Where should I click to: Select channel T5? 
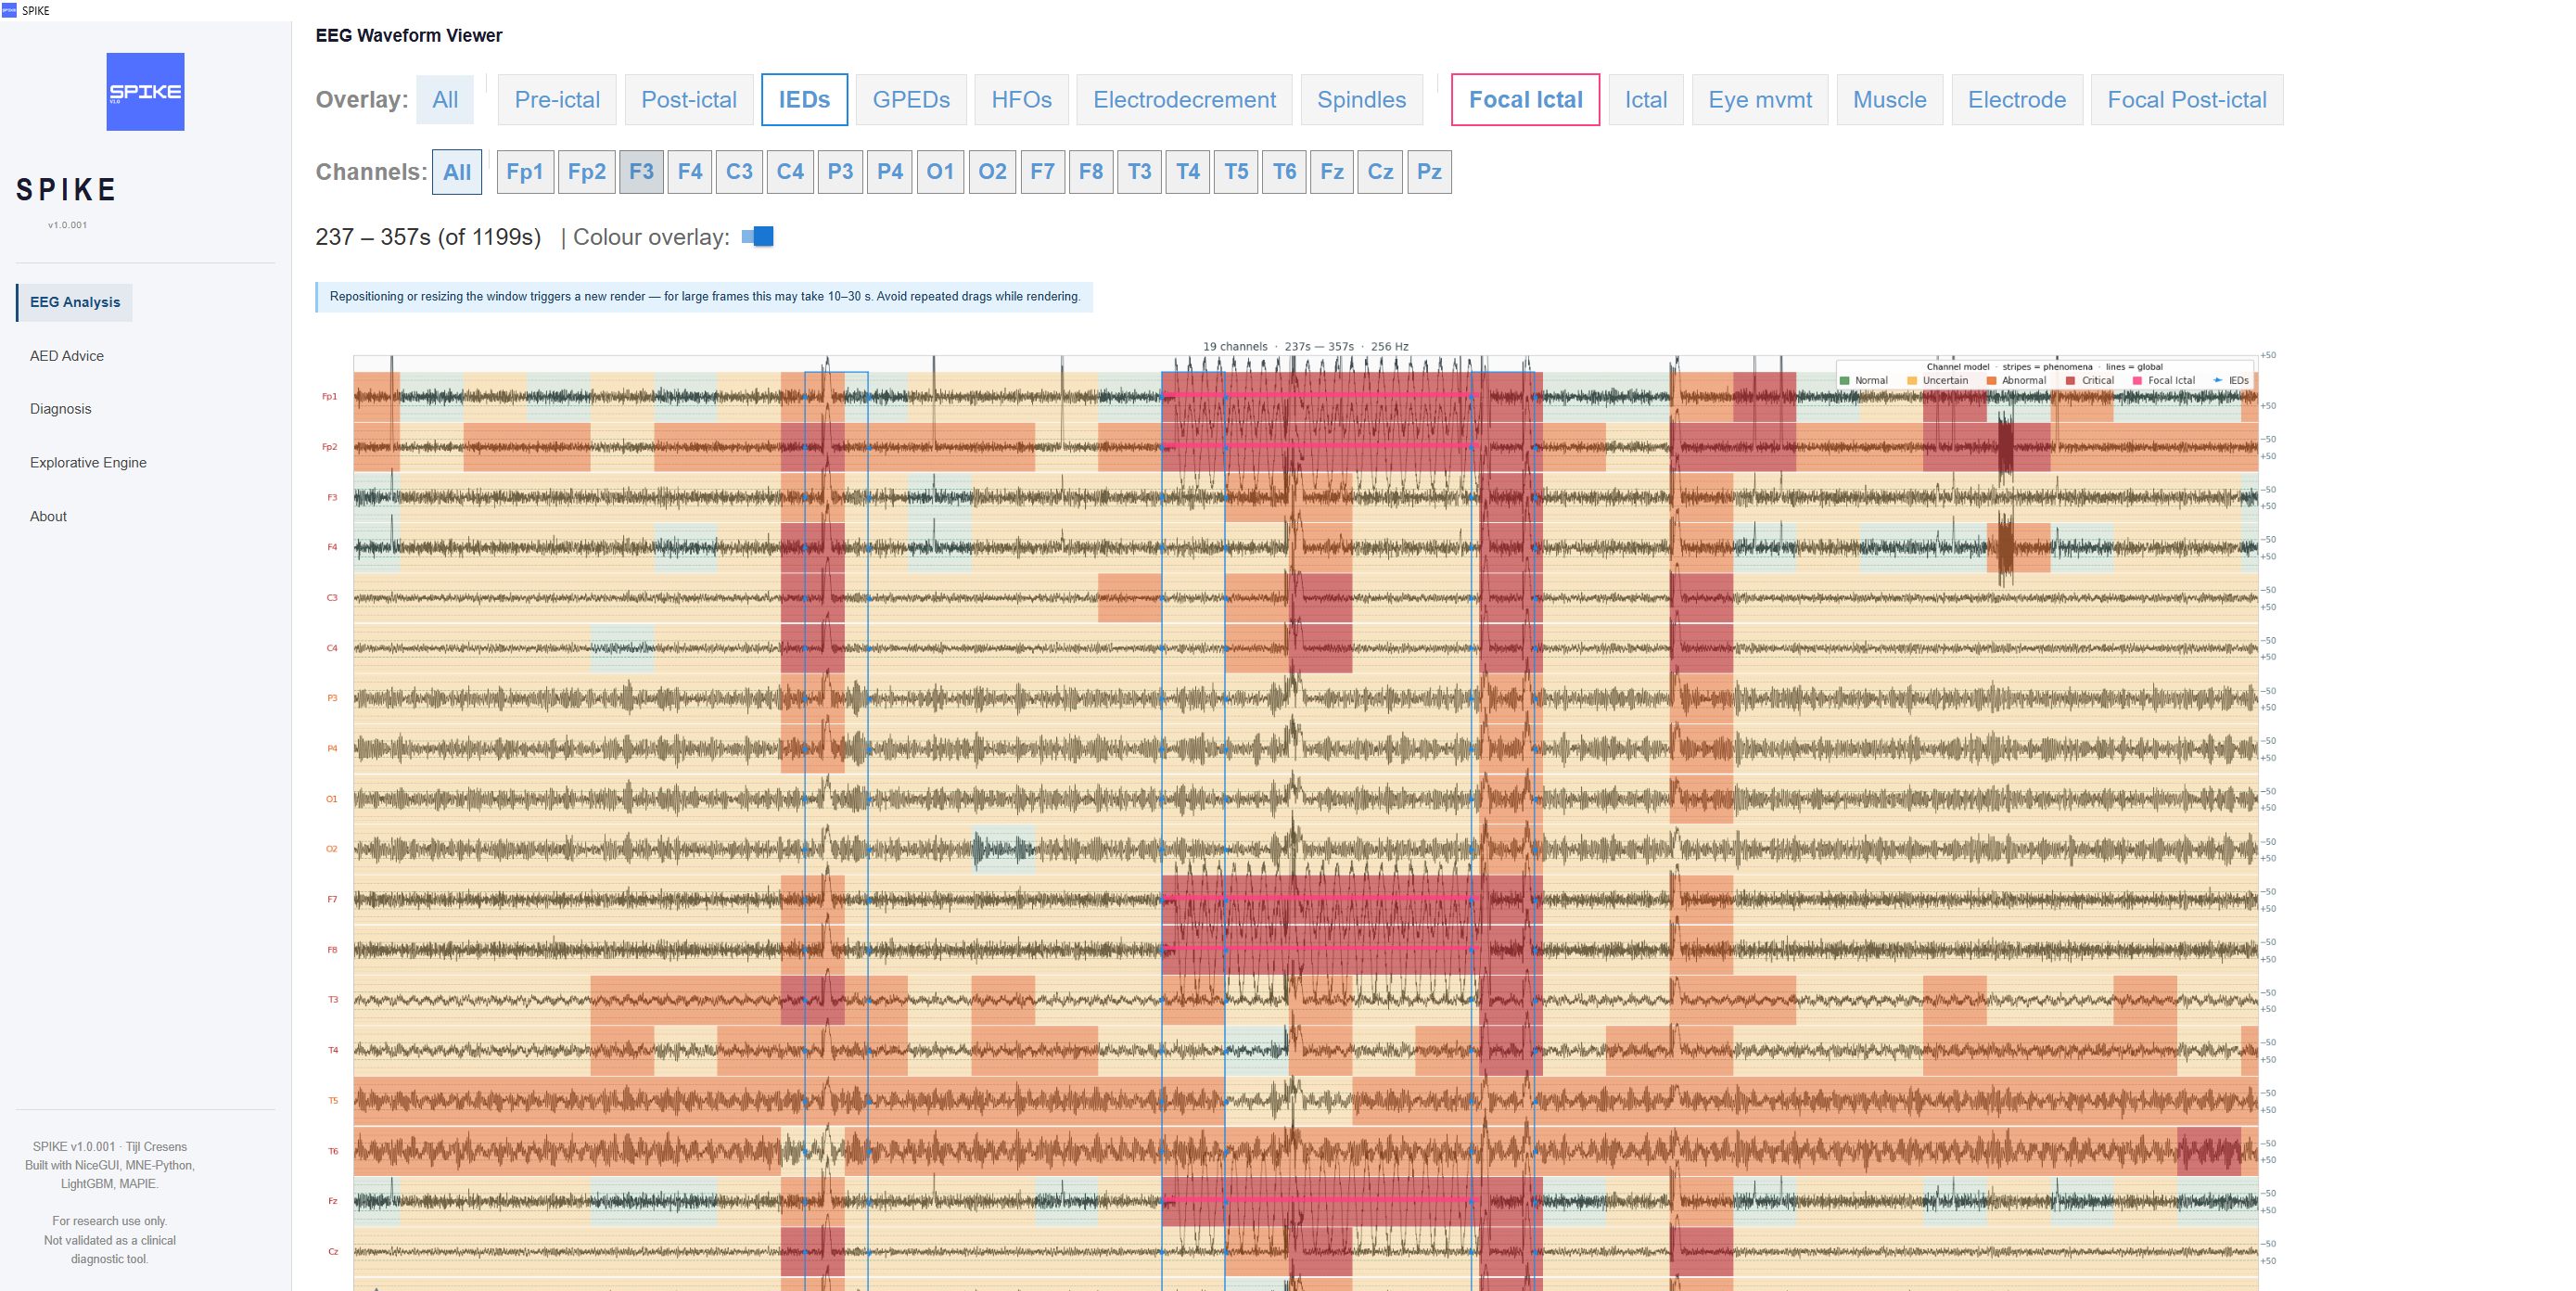click(1236, 172)
